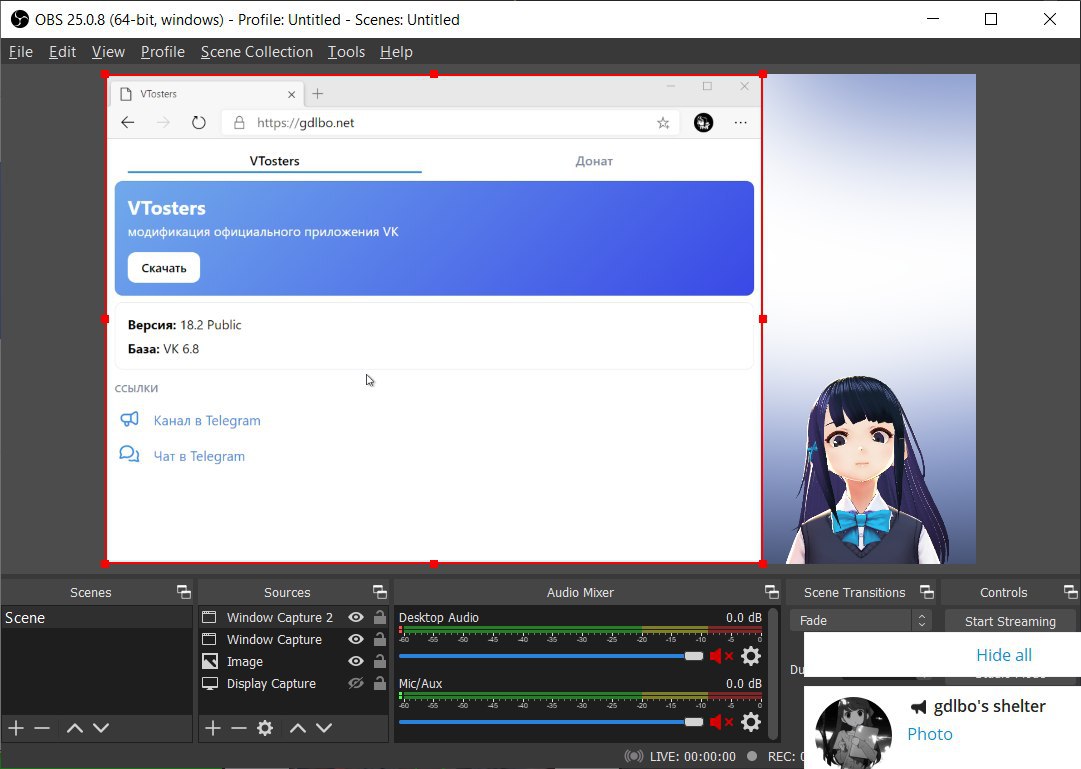
Task: Select the VTosters tab in preview page
Action: coord(274,161)
